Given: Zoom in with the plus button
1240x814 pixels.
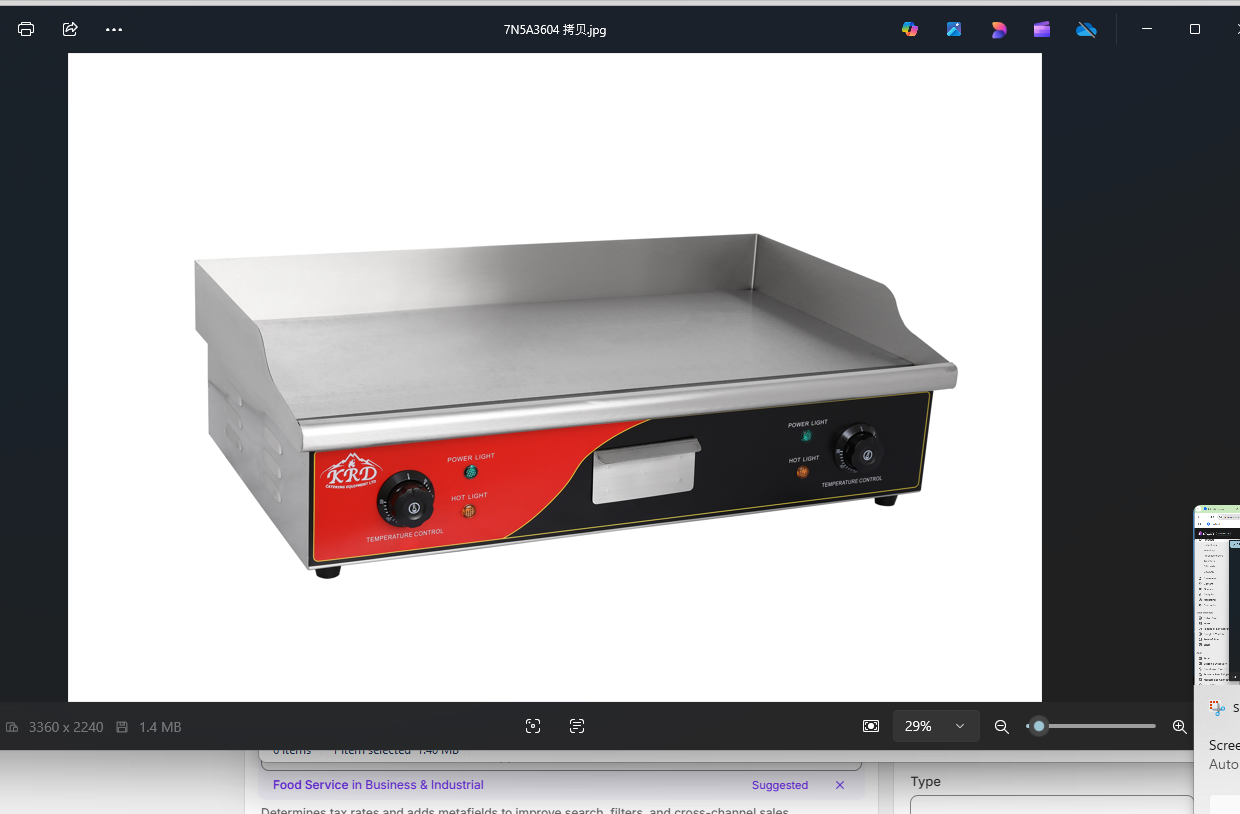Looking at the screenshot, I should (1179, 726).
